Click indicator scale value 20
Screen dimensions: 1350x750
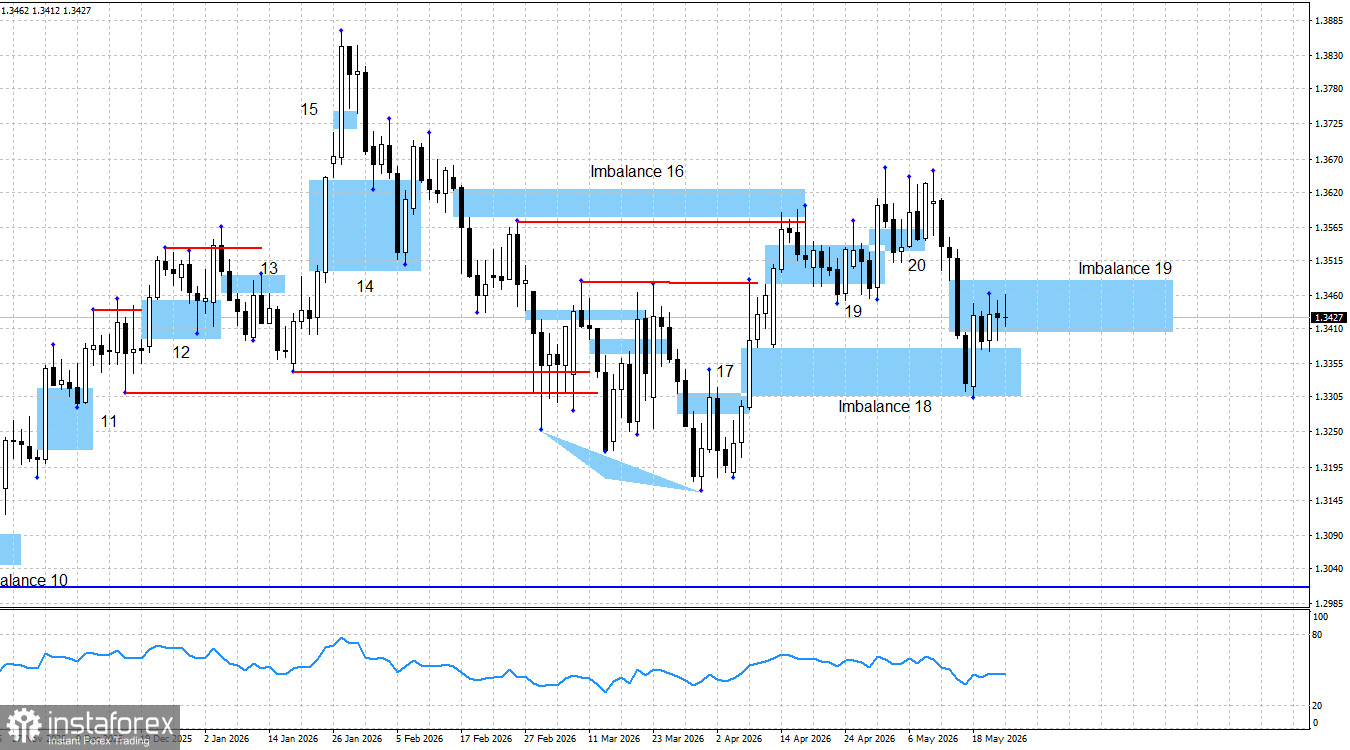pos(1318,705)
